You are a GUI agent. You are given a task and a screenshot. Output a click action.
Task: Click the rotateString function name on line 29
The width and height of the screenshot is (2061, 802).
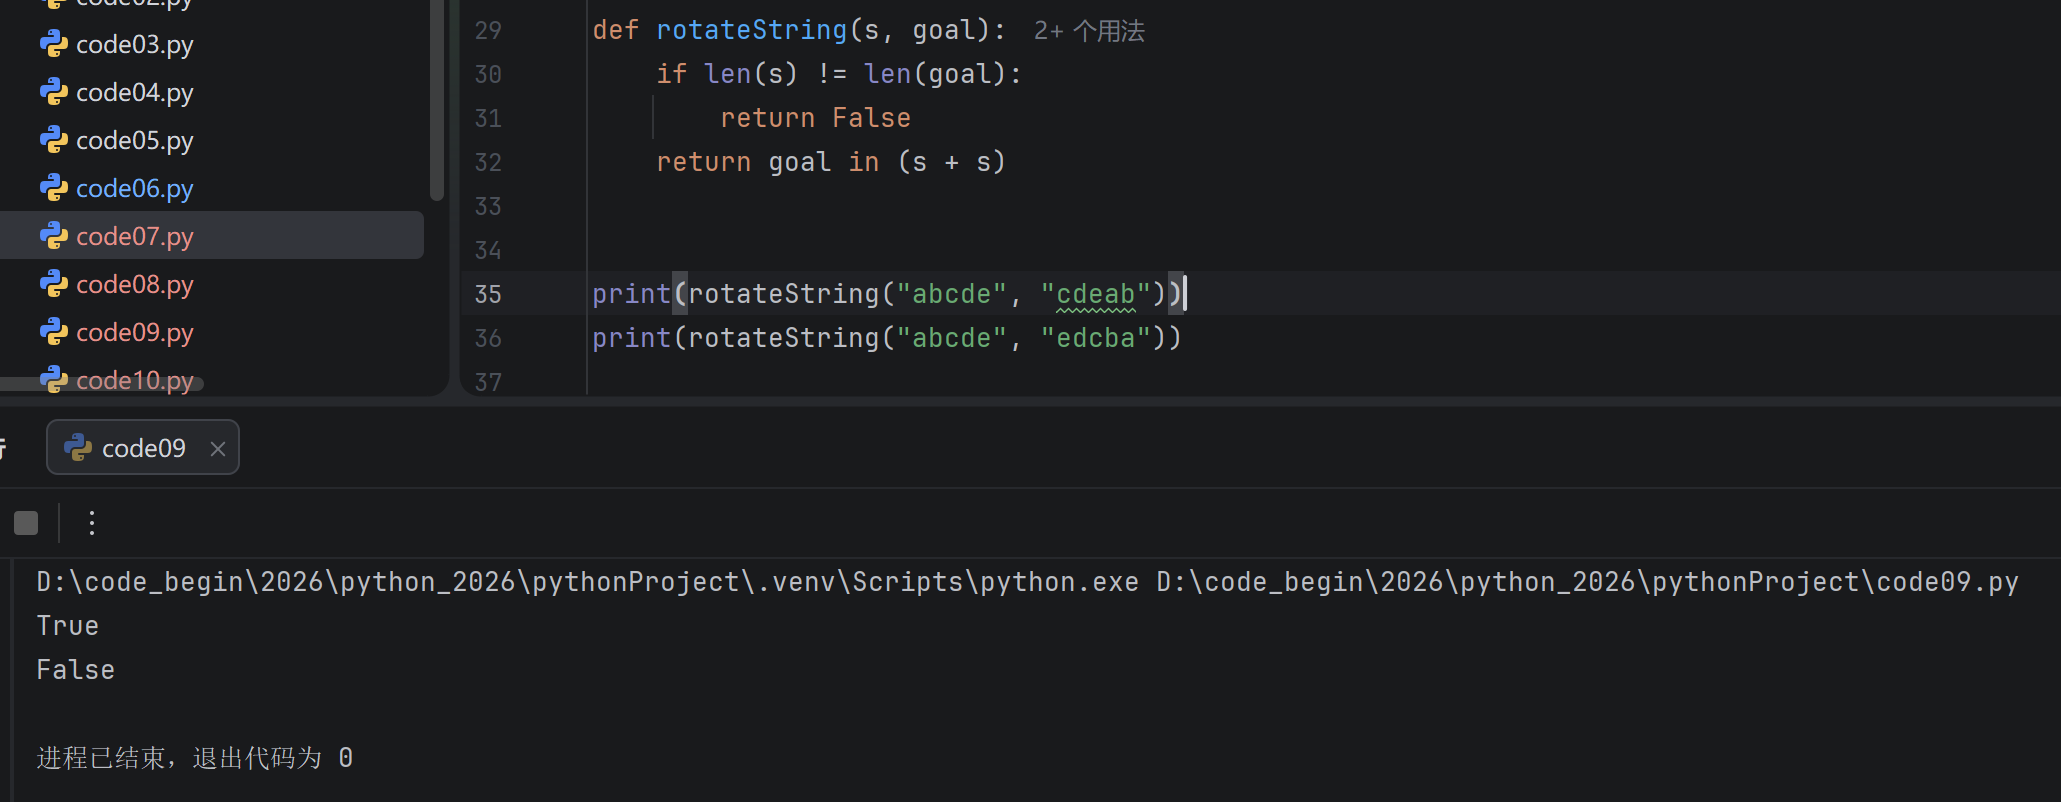tap(751, 30)
